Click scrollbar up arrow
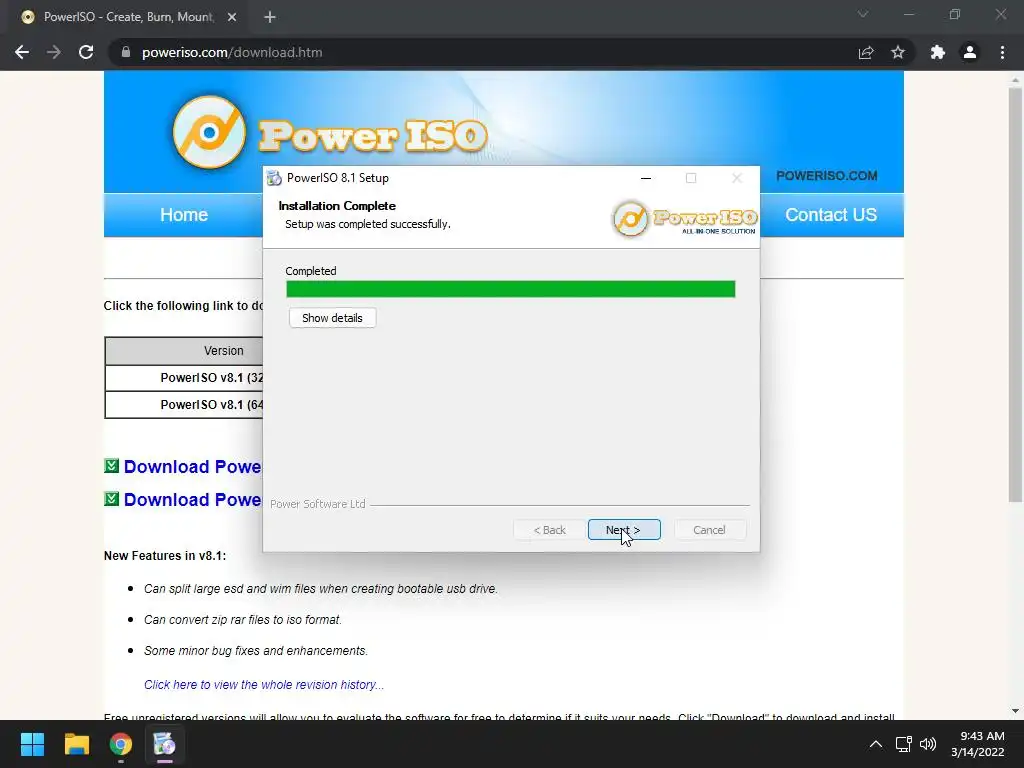Screen dimensions: 1024x768 tap(1015, 79)
